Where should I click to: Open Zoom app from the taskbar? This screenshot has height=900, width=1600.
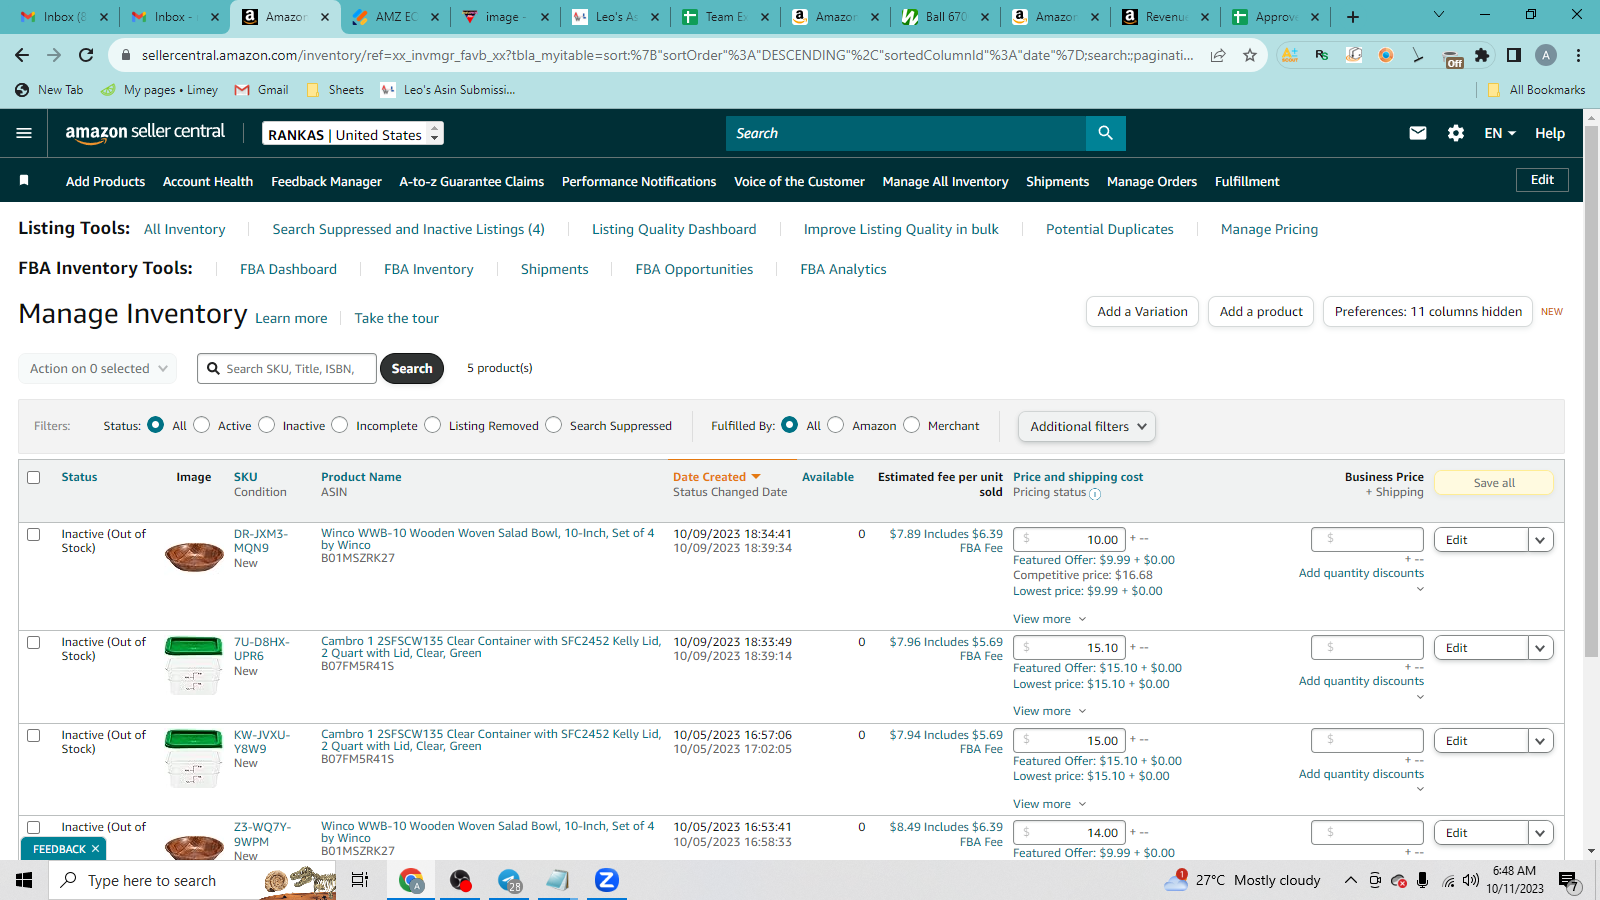click(606, 880)
